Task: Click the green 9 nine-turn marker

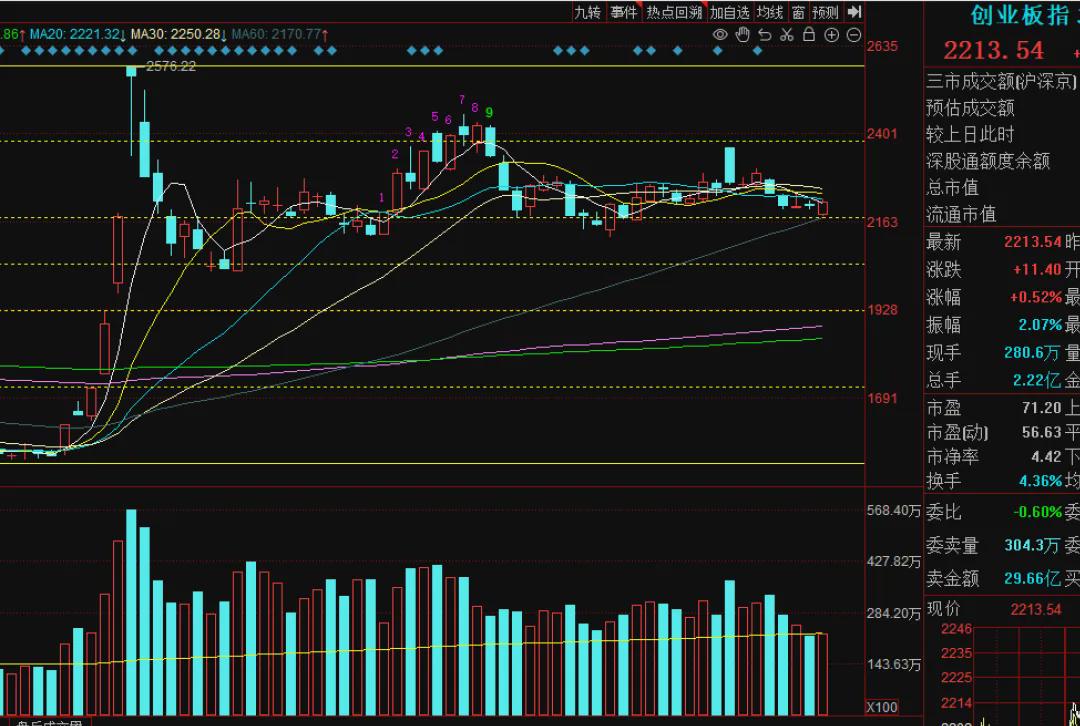Action: [x=488, y=112]
